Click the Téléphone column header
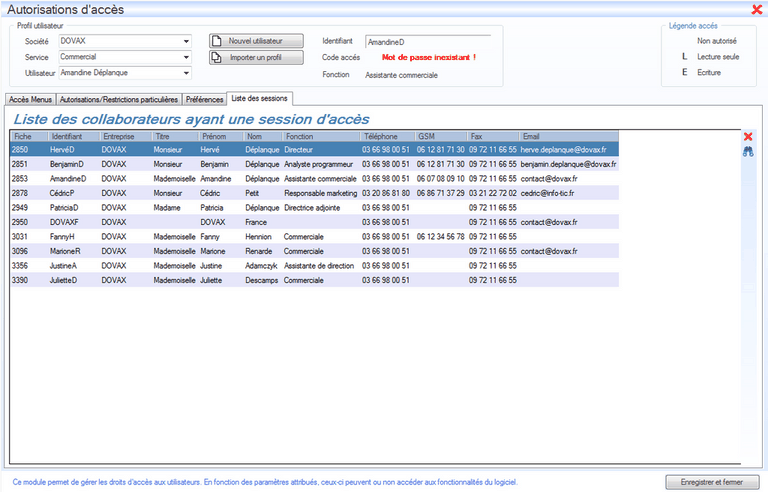Image resolution: width=768 pixels, height=492 pixels. click(x=387, y=136)
